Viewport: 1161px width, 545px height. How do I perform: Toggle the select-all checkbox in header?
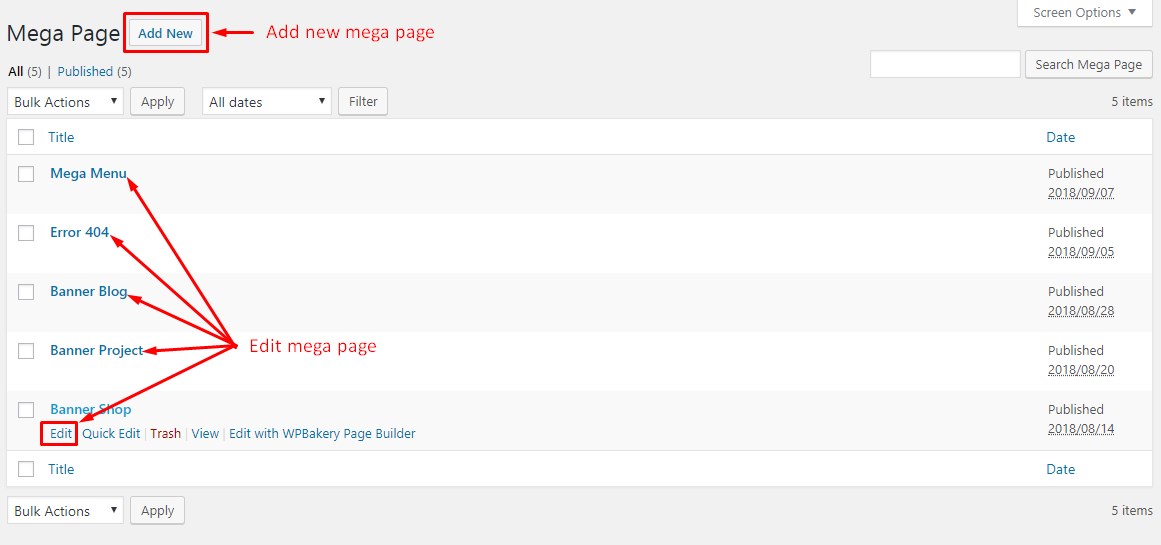click(26, 138)
